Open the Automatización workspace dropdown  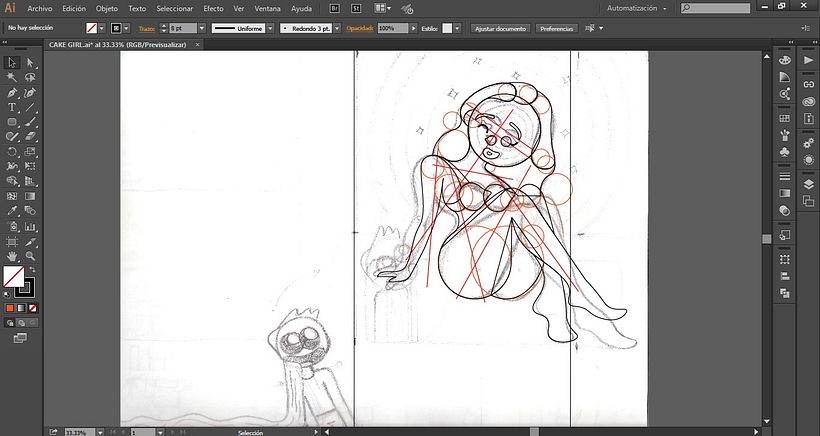click(x=636, y=8)
